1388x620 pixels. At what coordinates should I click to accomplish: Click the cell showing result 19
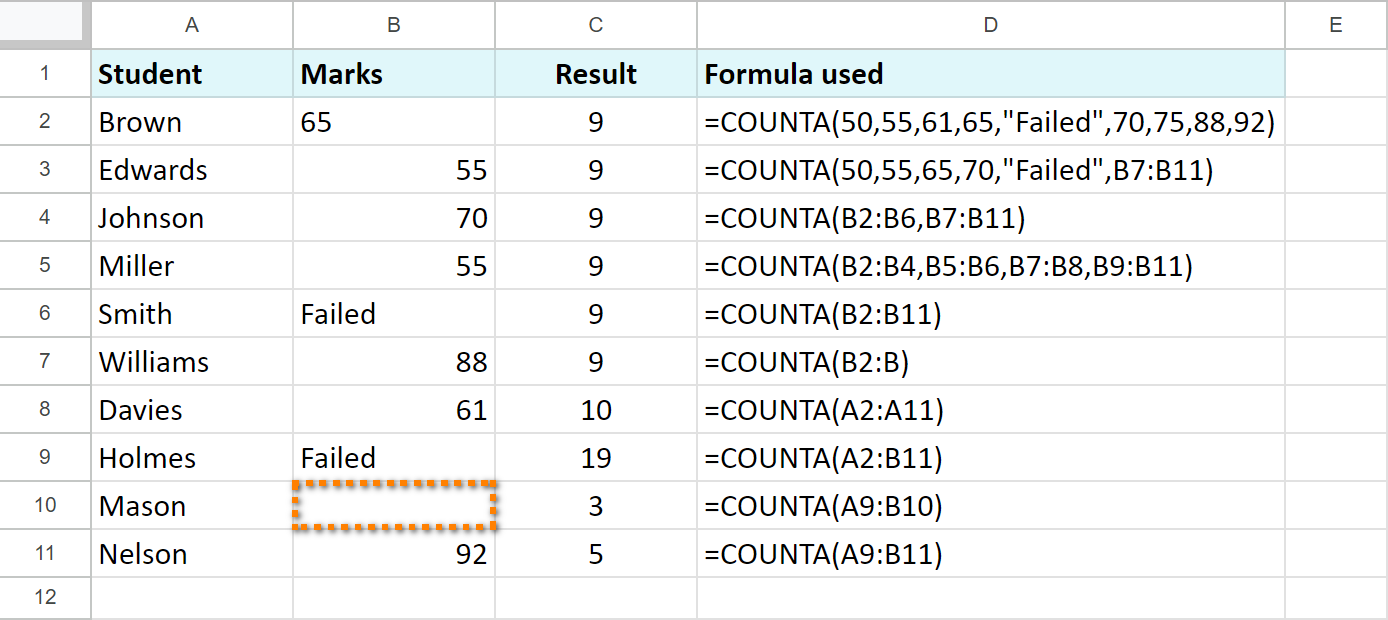[x=595, y=457]
